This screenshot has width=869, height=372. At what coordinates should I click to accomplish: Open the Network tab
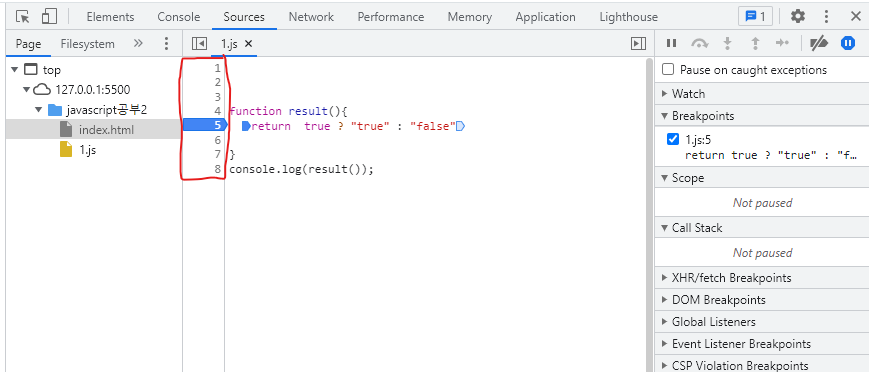point(311,17)
